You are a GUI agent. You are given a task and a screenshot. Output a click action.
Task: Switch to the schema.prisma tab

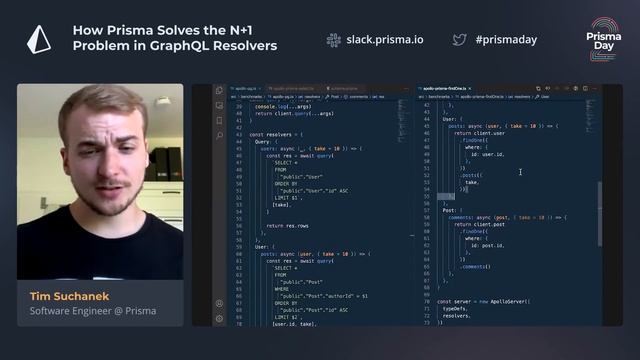(x=342, y=89)
